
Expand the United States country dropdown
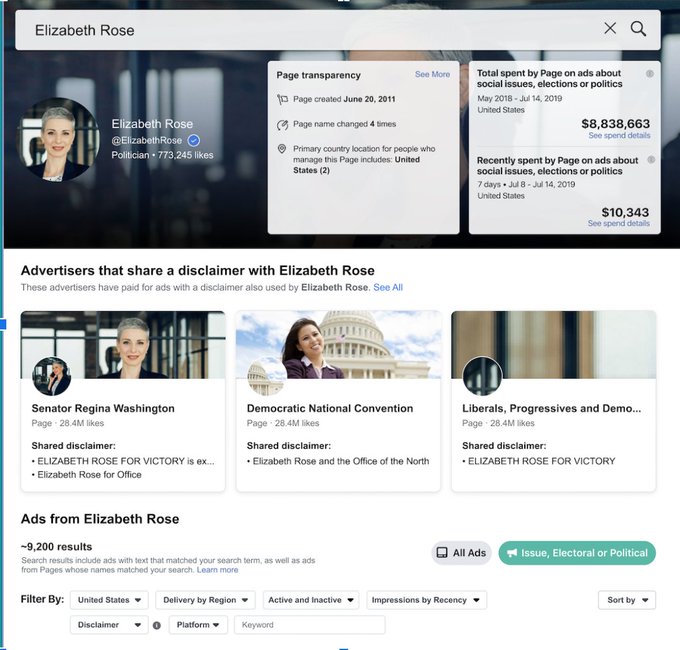click(109, 600)
